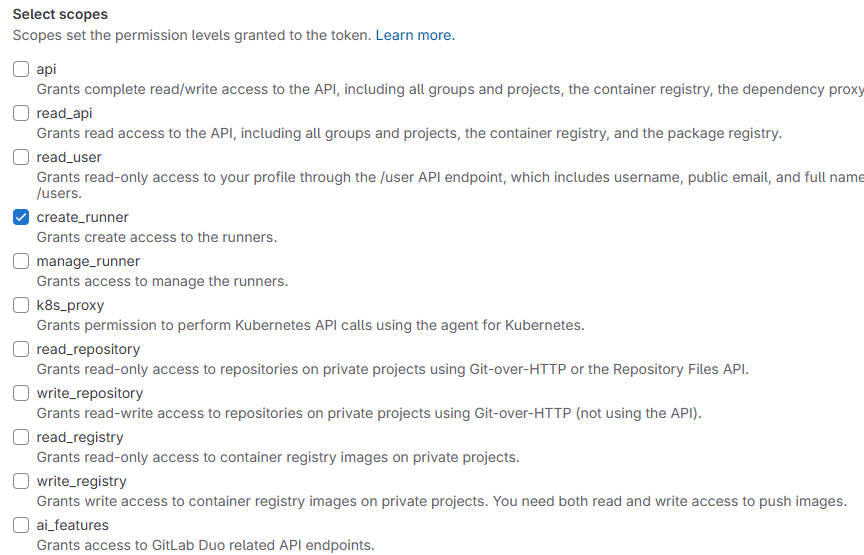Enable the api scope checkbox
The height and width of the screenshot is (555, 864).
pyautogui.click(x=21, y=70)
